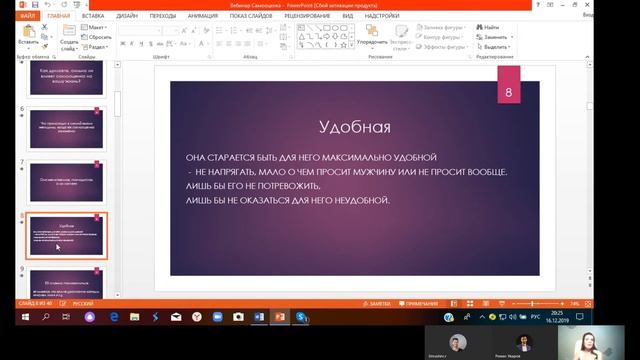
Task: Open the Layout (Макет) dropdown
Action: coord(94,27)
